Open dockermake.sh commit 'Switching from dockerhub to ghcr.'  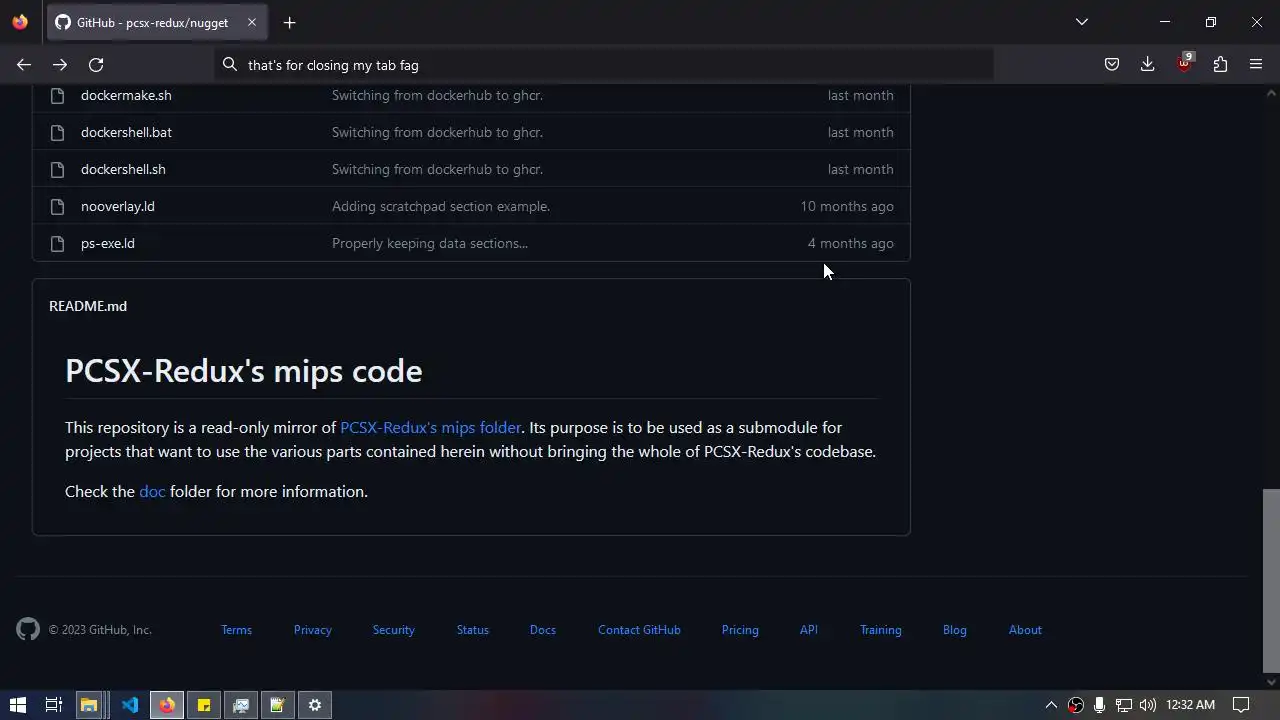click(x=437, y=95)
